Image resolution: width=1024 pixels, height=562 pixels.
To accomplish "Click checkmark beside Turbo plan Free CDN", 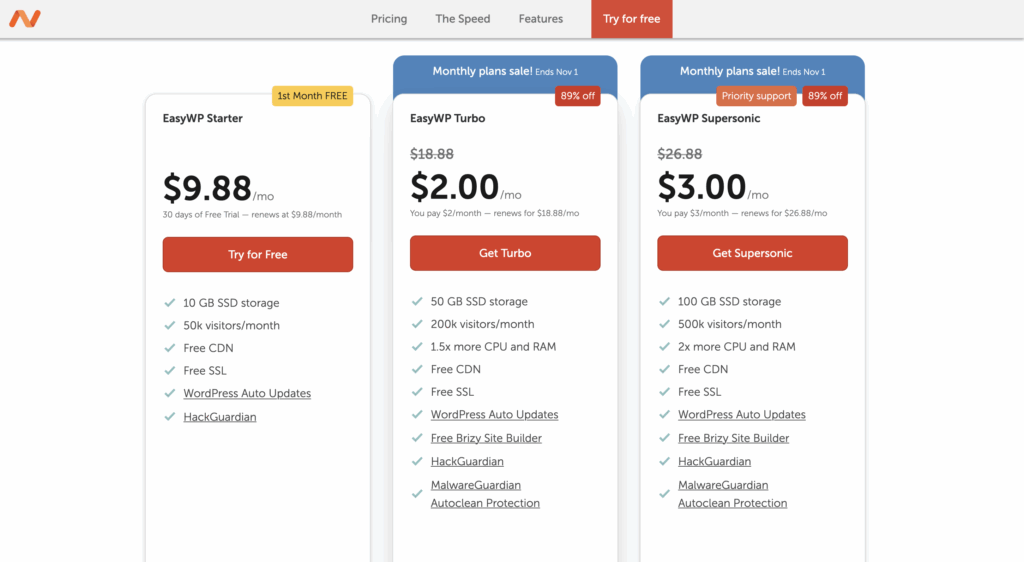I will tap(417, 369).
